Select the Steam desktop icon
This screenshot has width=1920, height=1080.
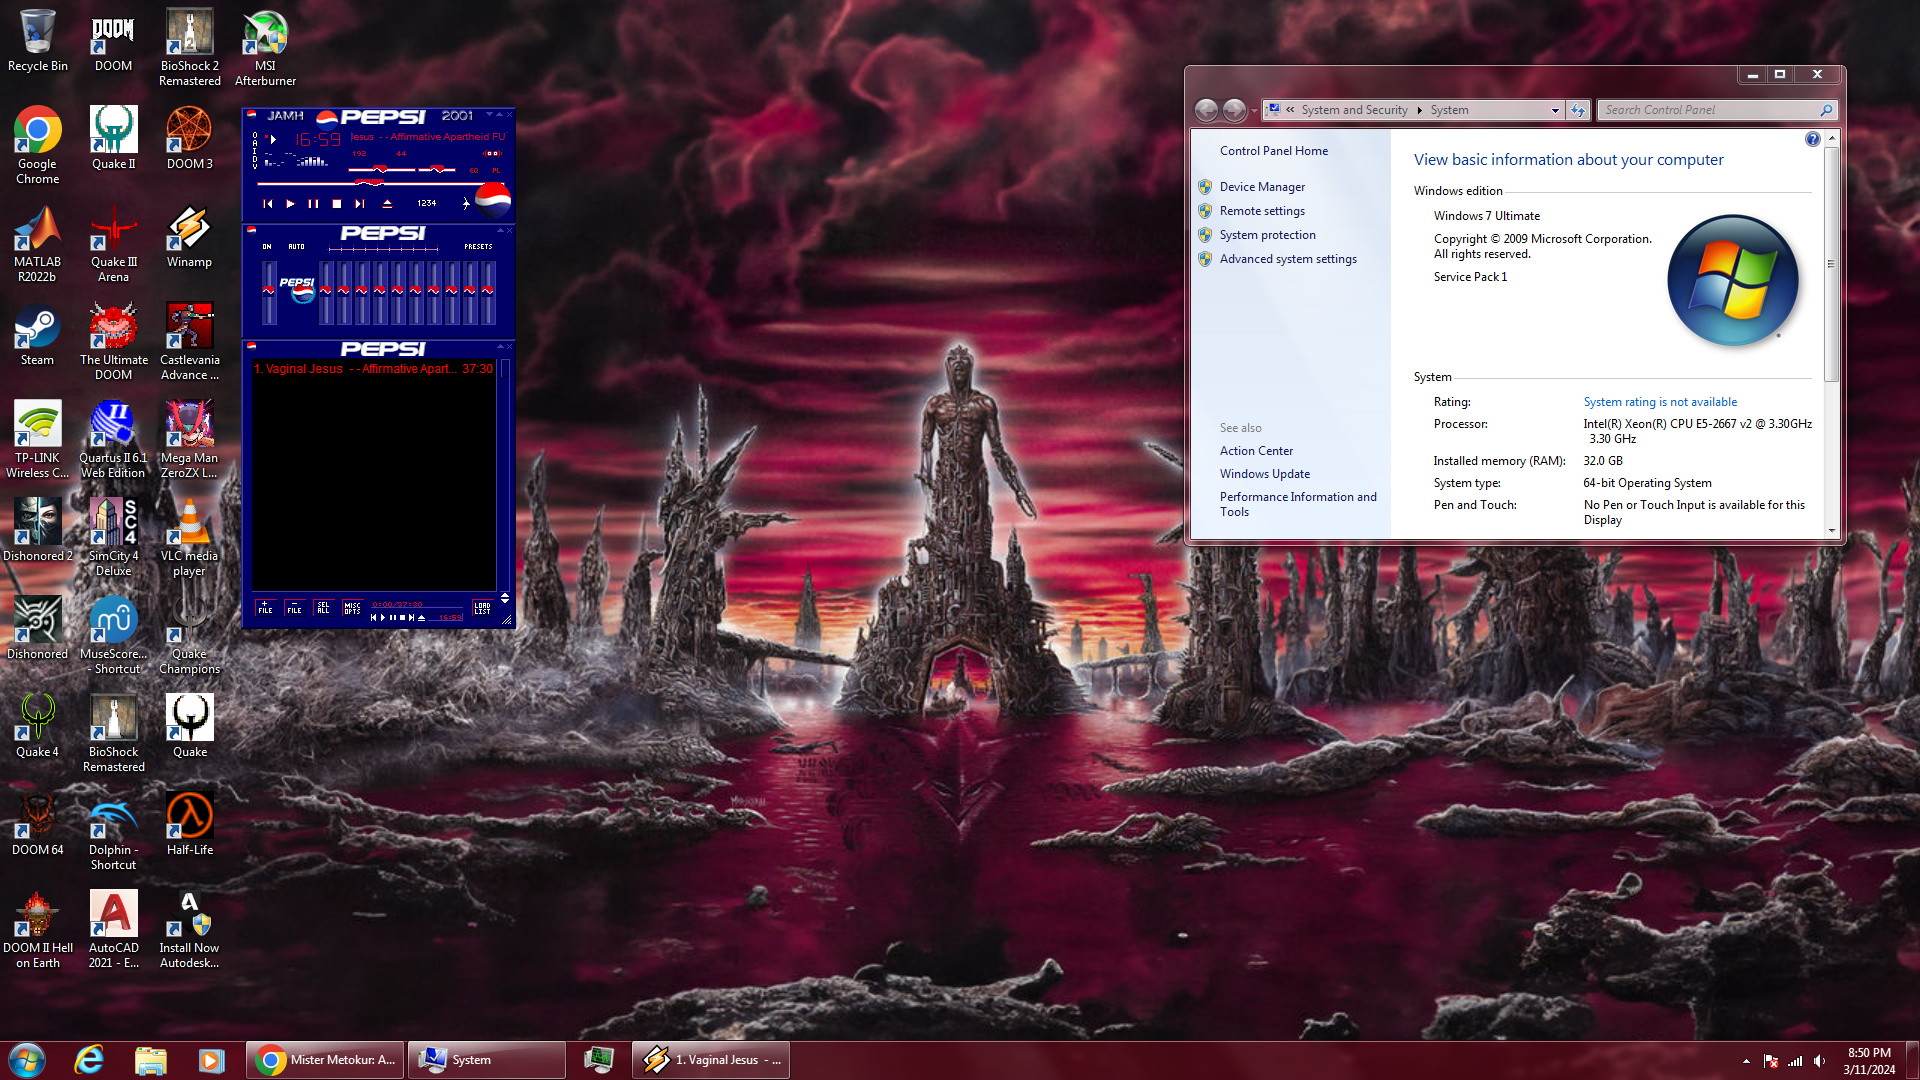(37, 335)
